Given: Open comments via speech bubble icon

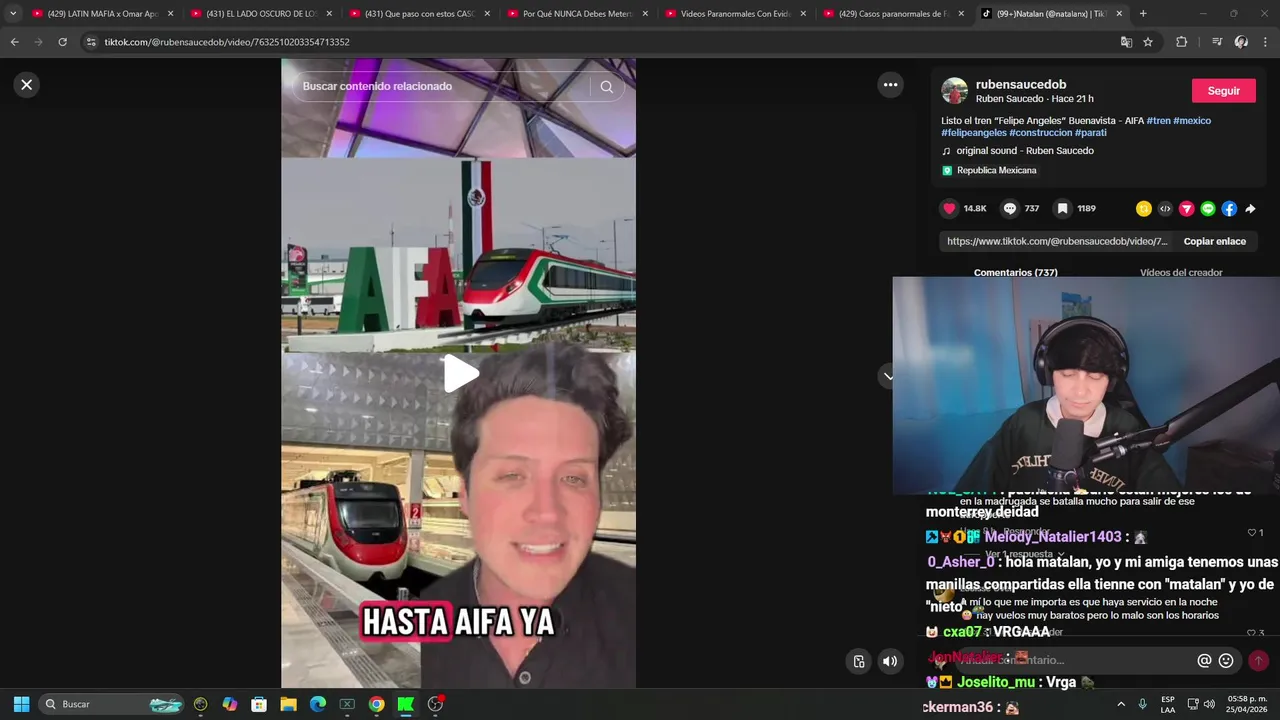Looking at the screenshot, I should click(x=1010, y=208).
